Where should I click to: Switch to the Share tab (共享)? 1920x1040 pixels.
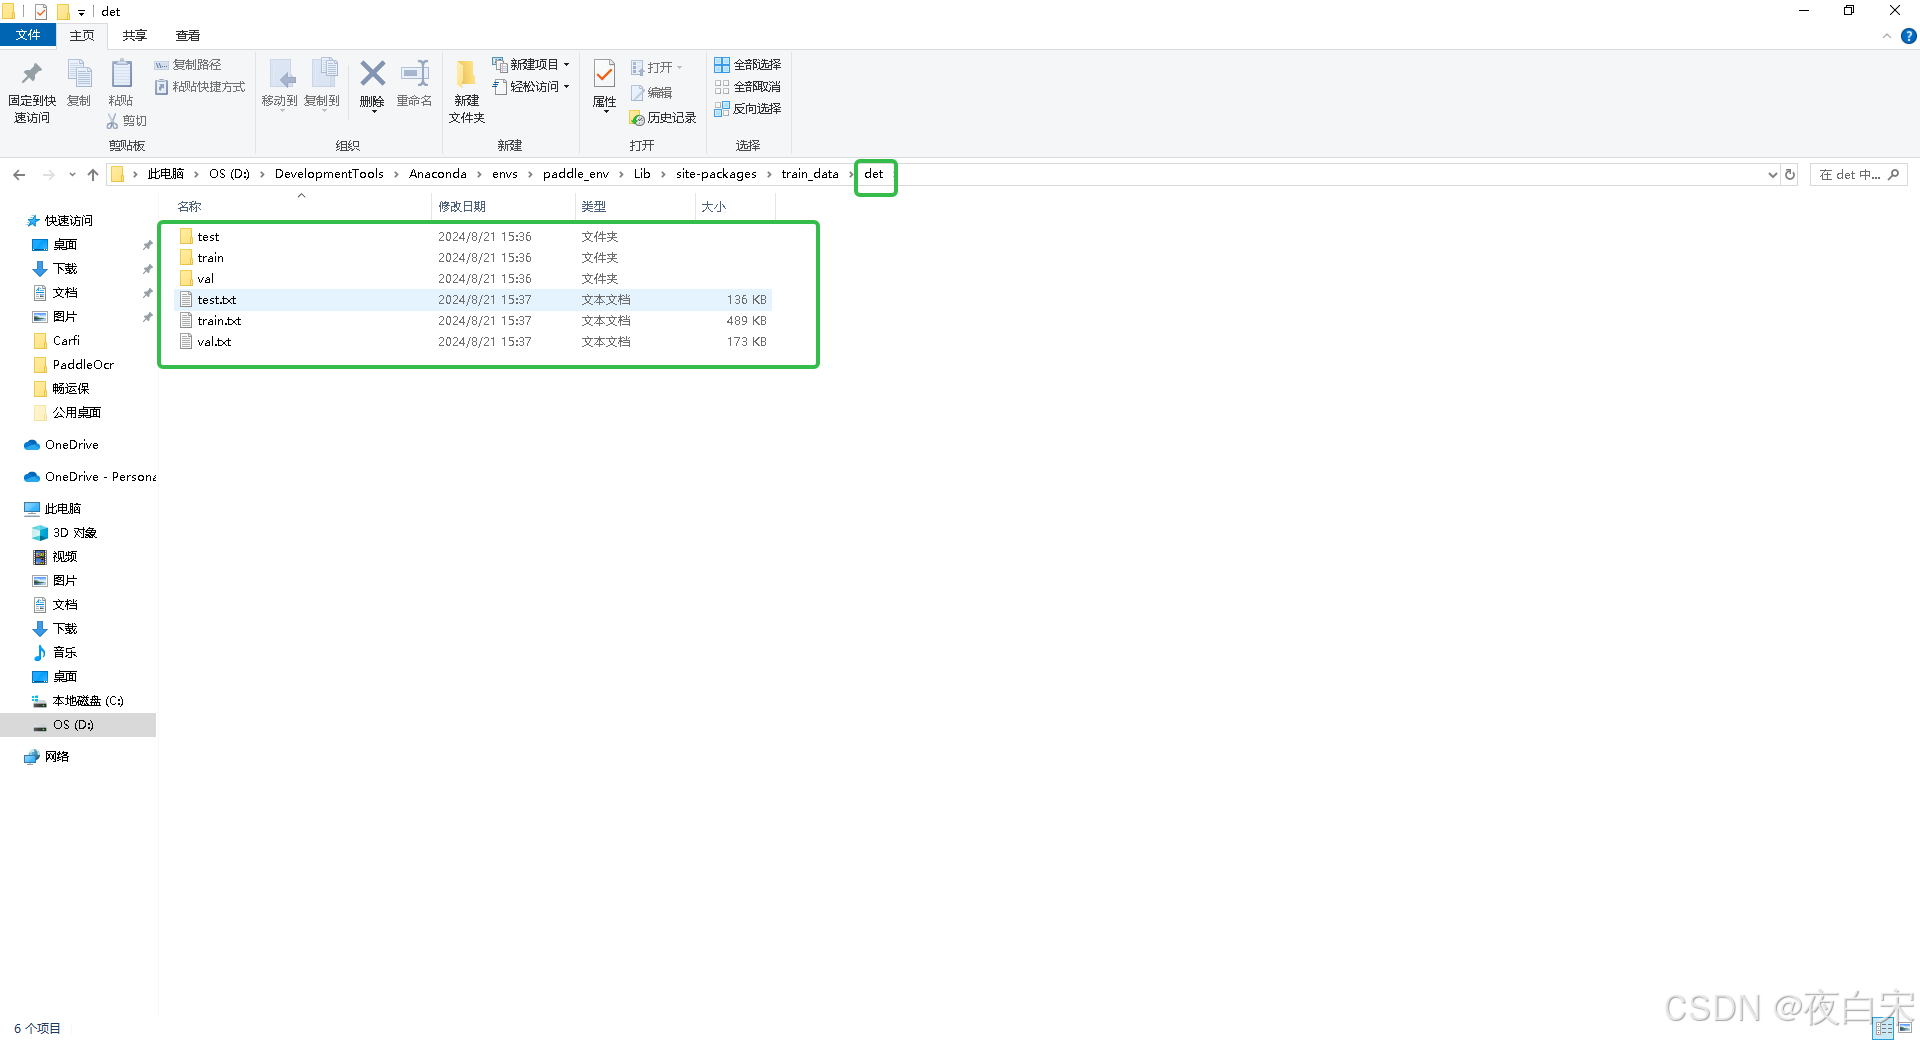pyautogui.click(x=135, y=36)
